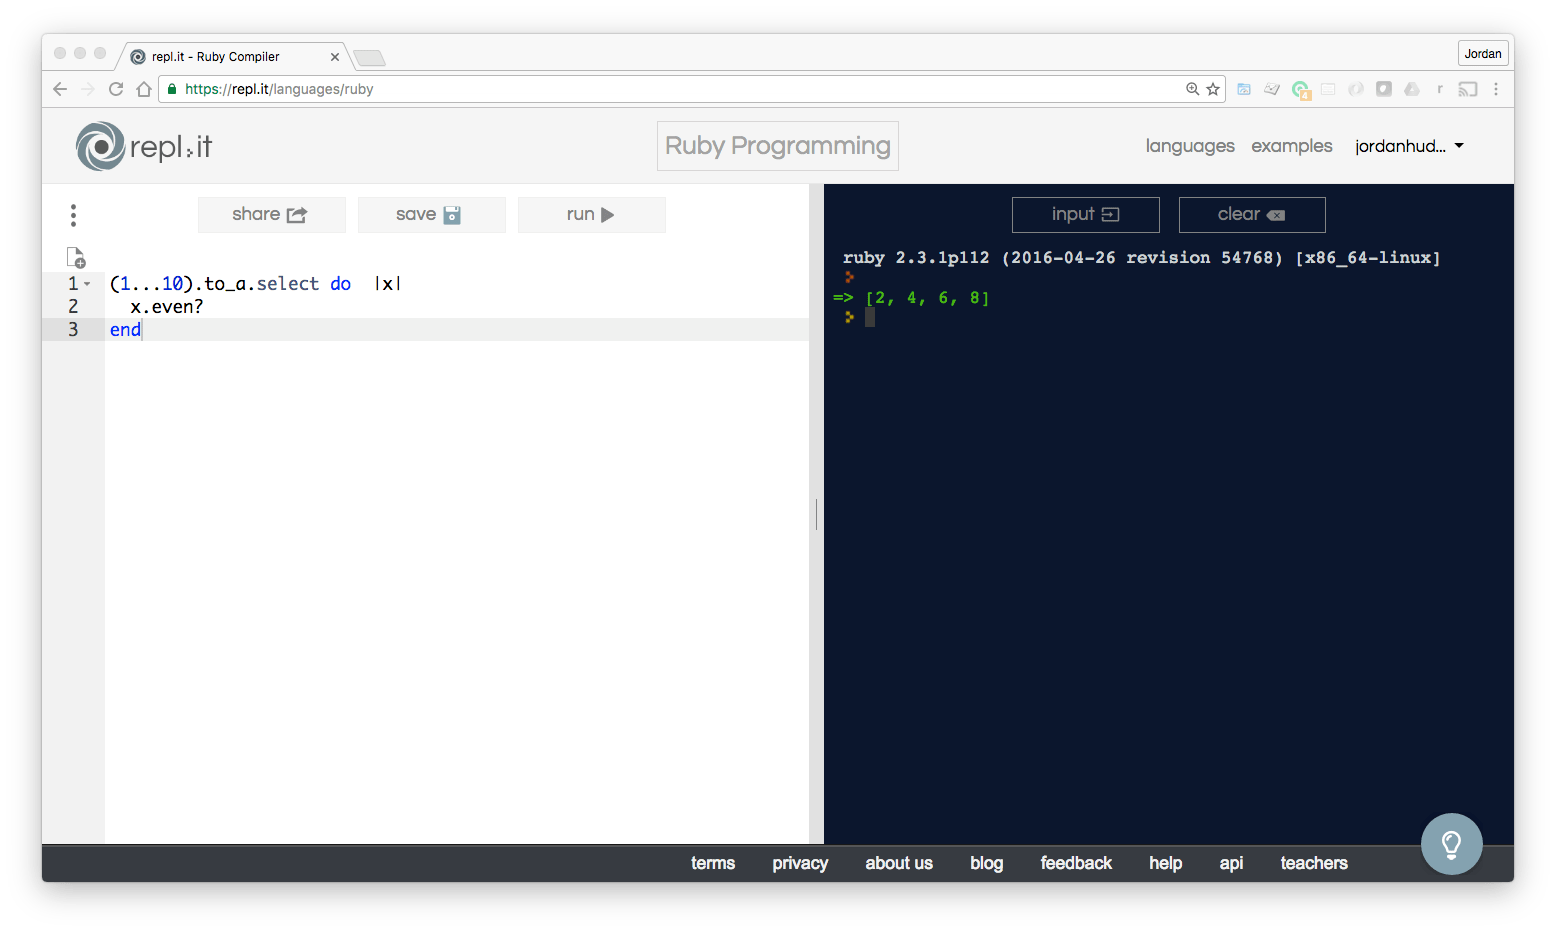Open the blog link
Image resolution: width=1556 pixels, height=932 pixels.
[x=986, y=863]
